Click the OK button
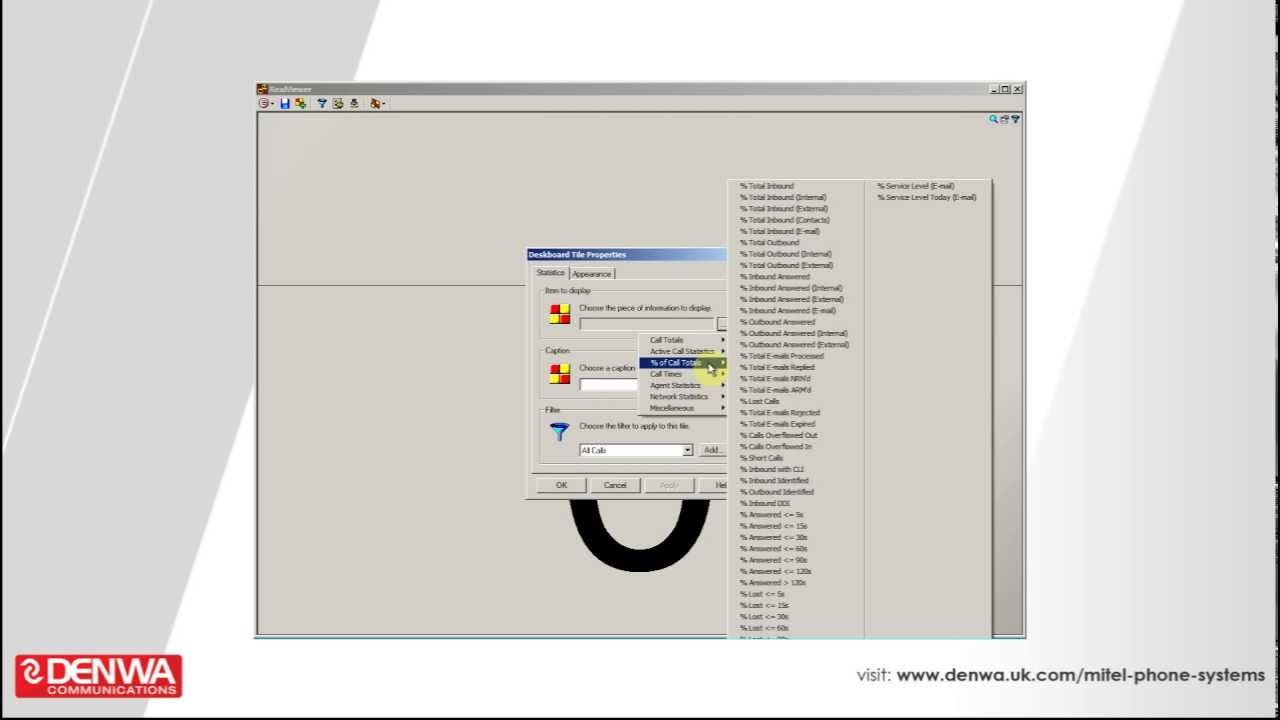1280x720 pixels. click(x=561, y=485)
